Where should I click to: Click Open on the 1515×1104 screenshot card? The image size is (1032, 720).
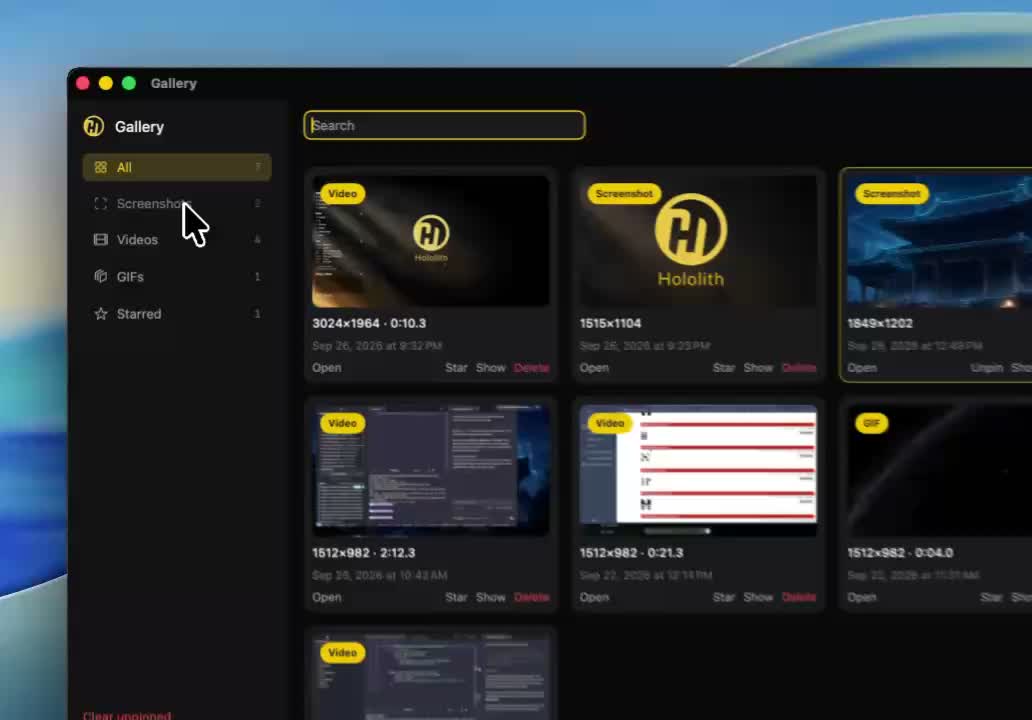point(594,367)
